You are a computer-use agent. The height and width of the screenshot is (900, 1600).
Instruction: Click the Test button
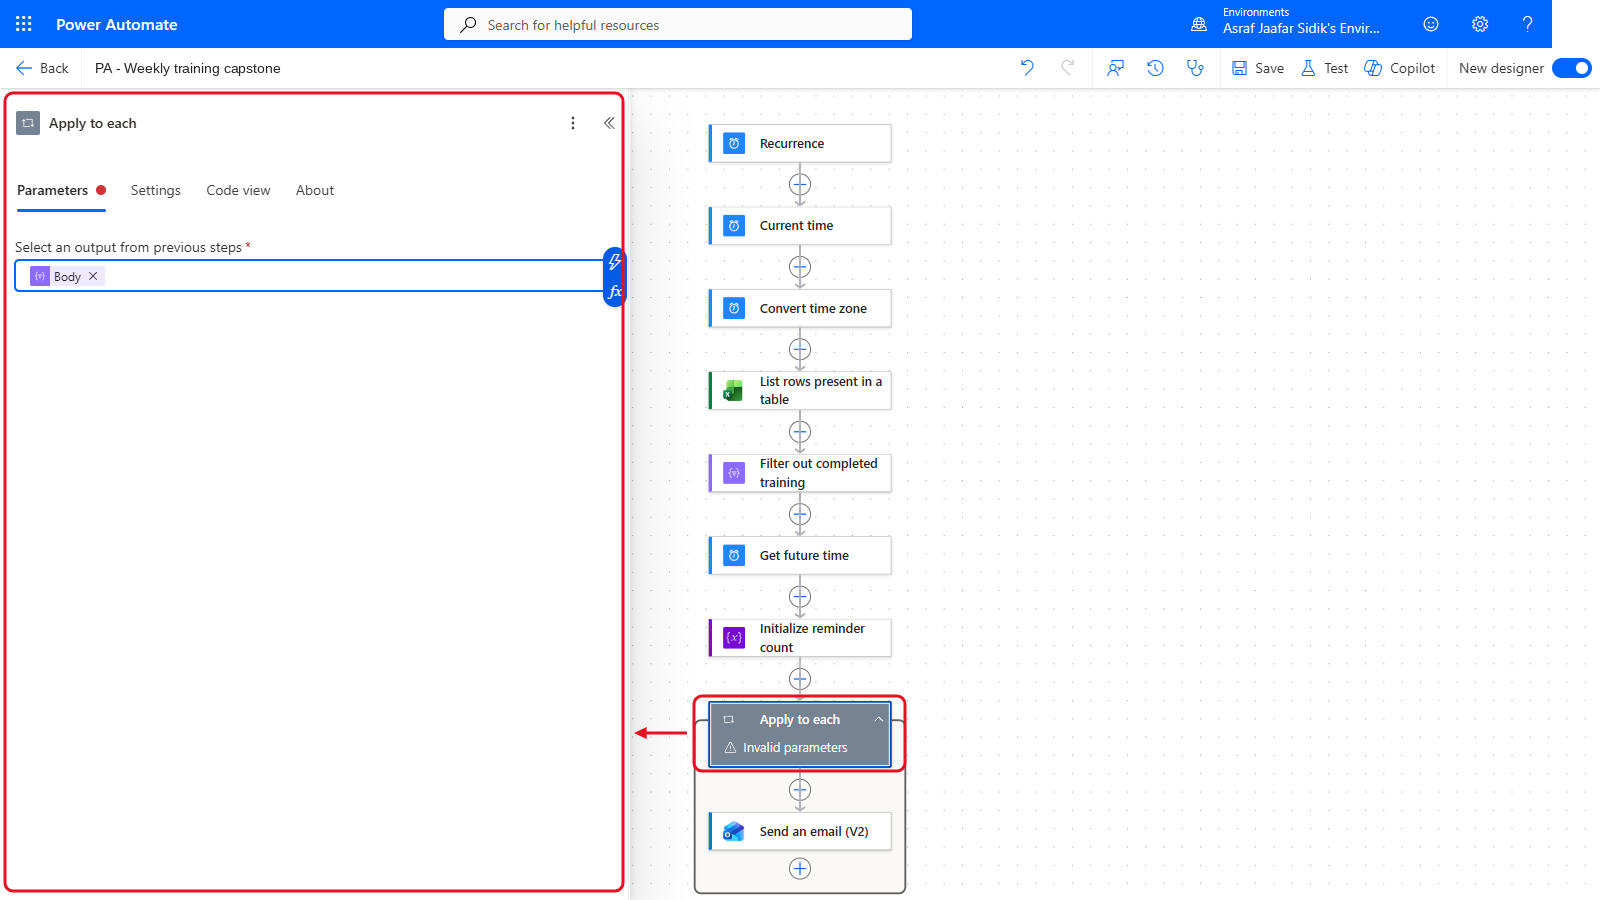(x=1324, y=68)
